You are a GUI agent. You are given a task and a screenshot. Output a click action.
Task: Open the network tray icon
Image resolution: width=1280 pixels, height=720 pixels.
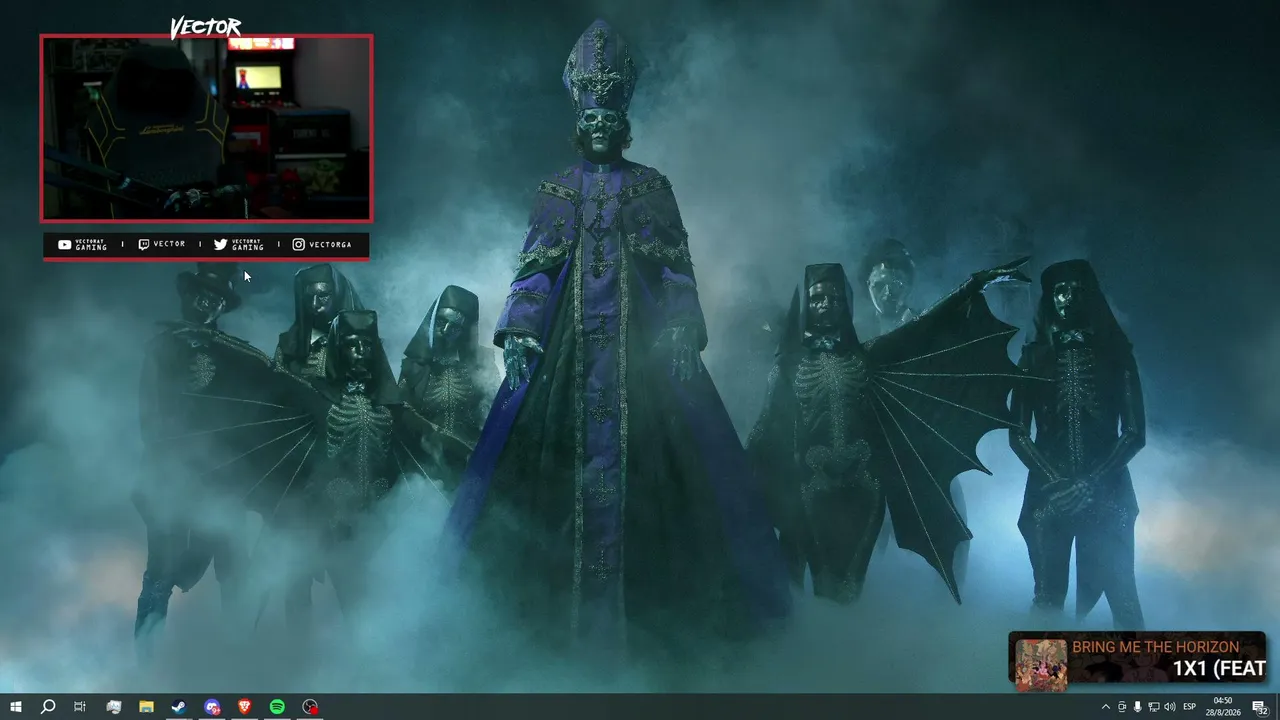[x=1153, y=707]
